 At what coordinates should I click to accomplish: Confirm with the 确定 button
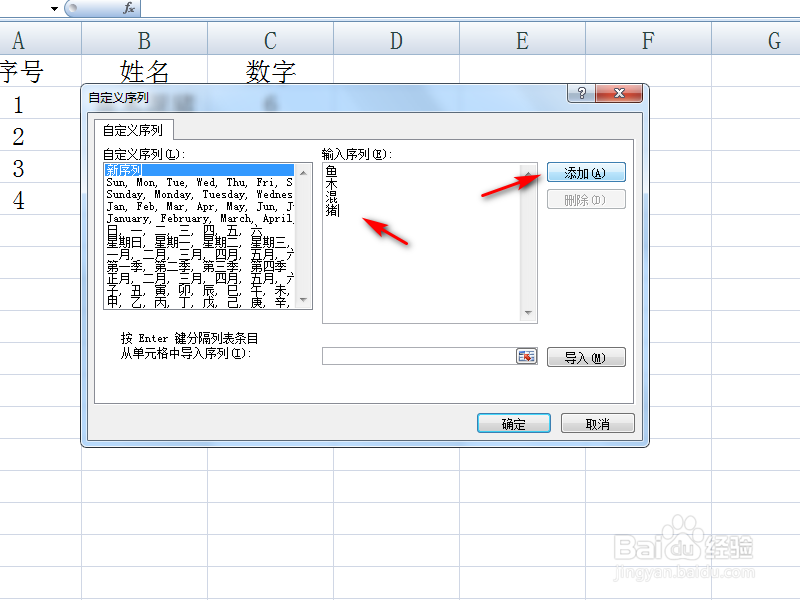coord(513,423)
